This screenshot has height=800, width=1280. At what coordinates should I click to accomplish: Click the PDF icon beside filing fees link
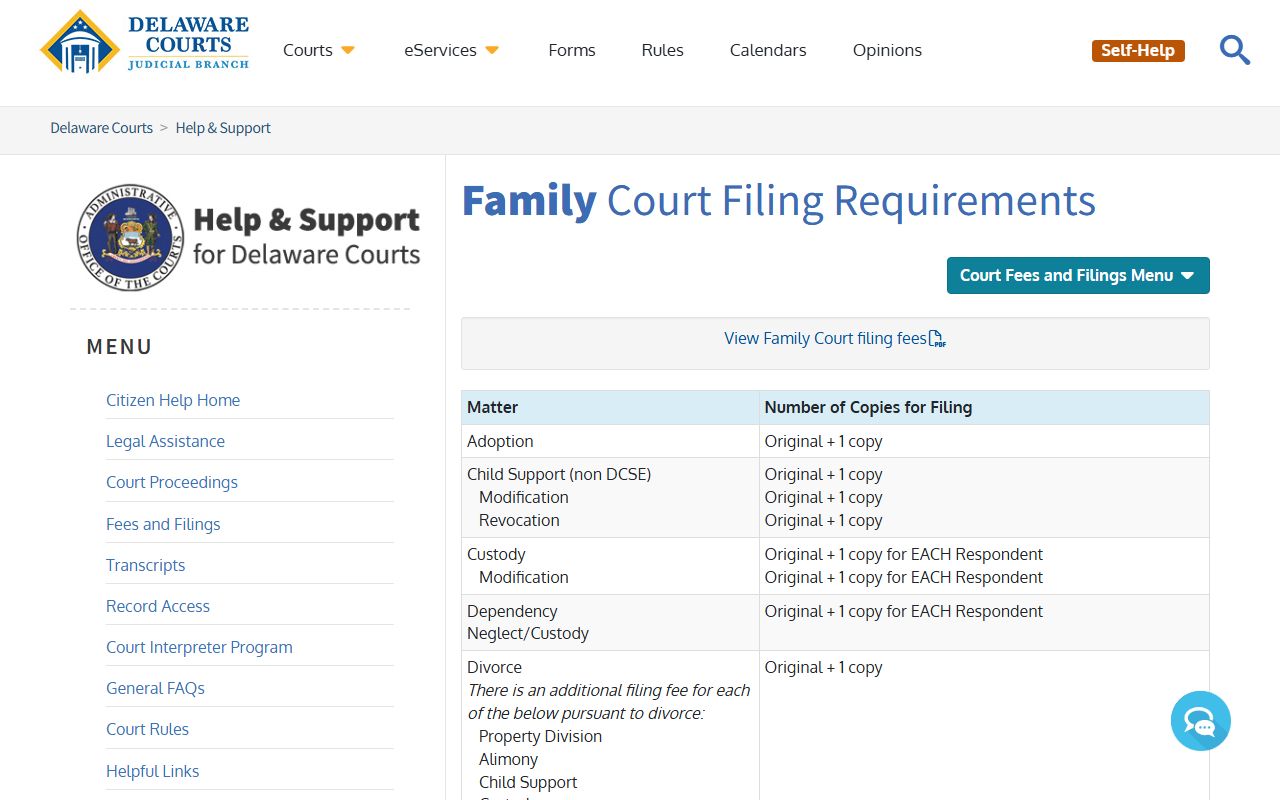pos(937,339)
